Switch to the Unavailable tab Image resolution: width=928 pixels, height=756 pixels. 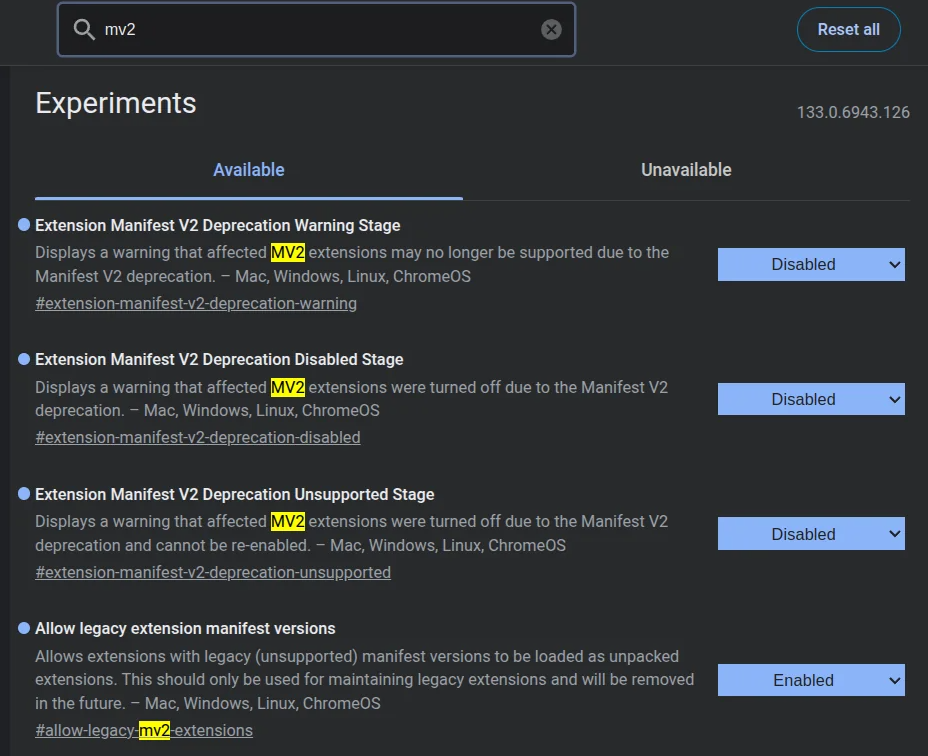(686, 170)
